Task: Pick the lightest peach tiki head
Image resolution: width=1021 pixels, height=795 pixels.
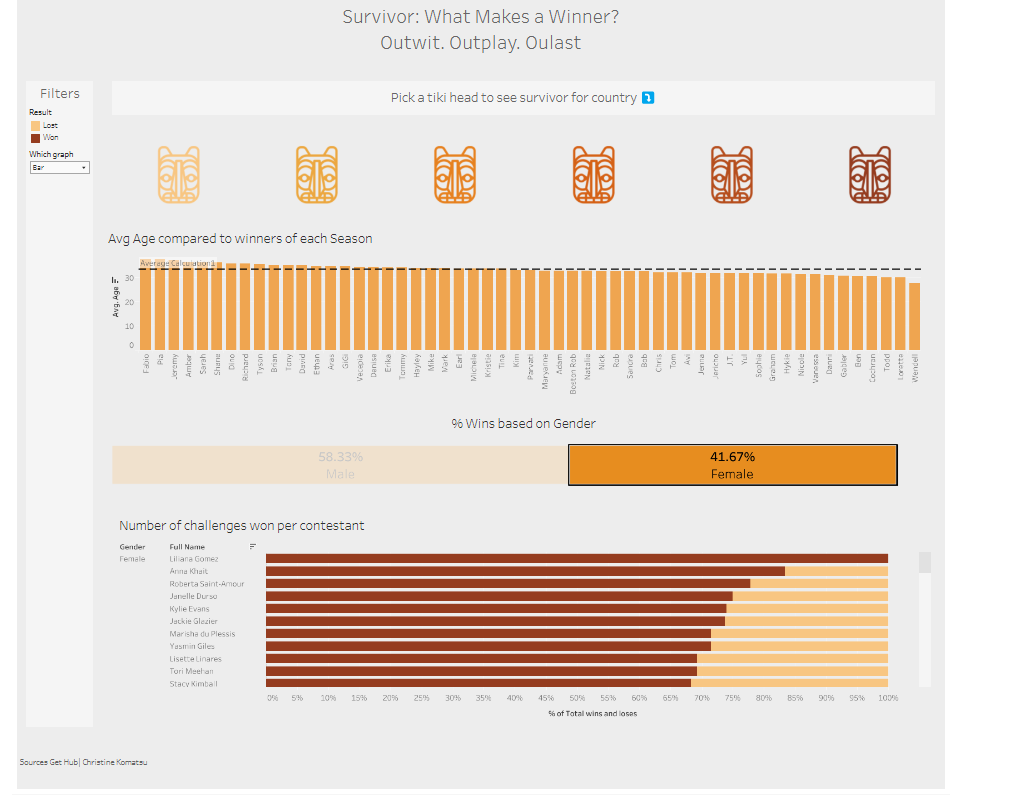Action: [178, 174]
